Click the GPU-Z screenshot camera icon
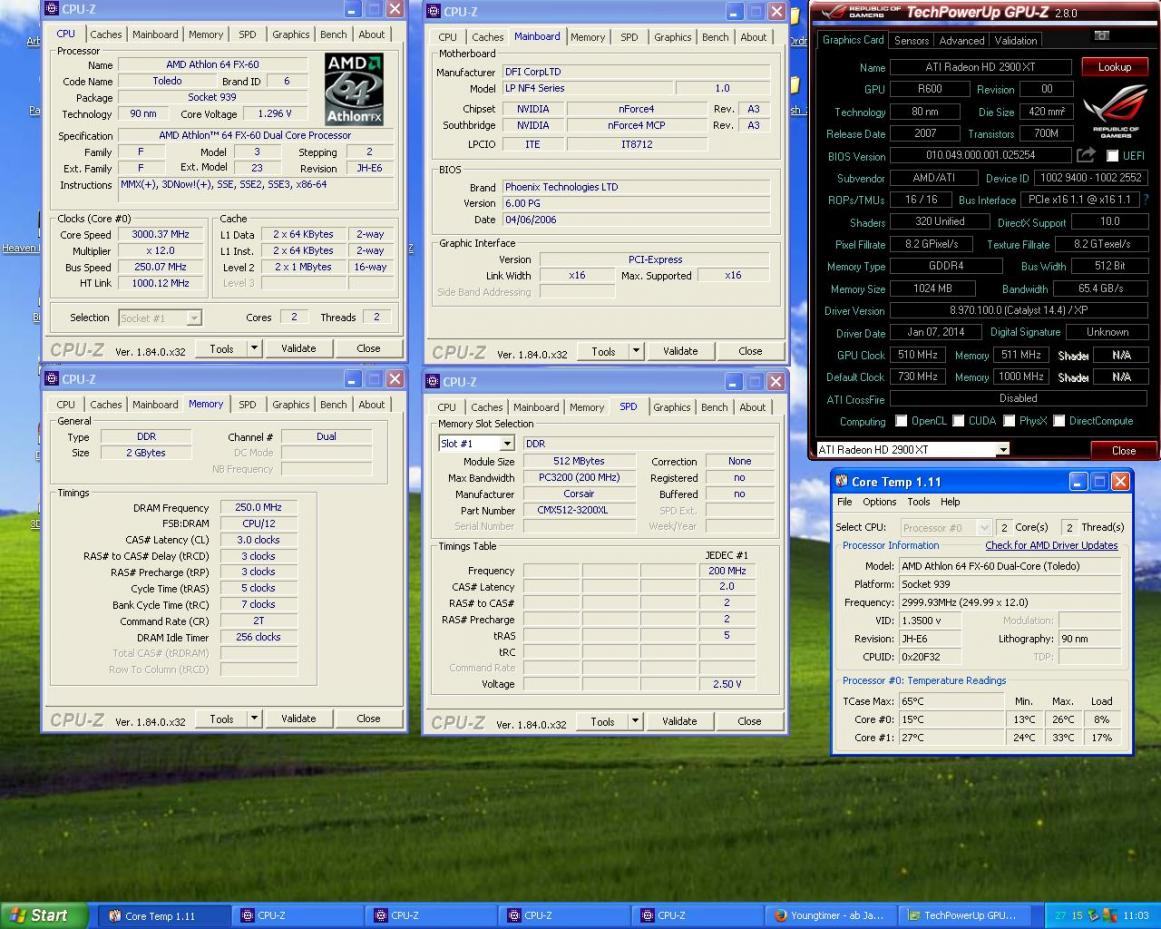This screenshot has width=1161, height=929. (1102, 36)
